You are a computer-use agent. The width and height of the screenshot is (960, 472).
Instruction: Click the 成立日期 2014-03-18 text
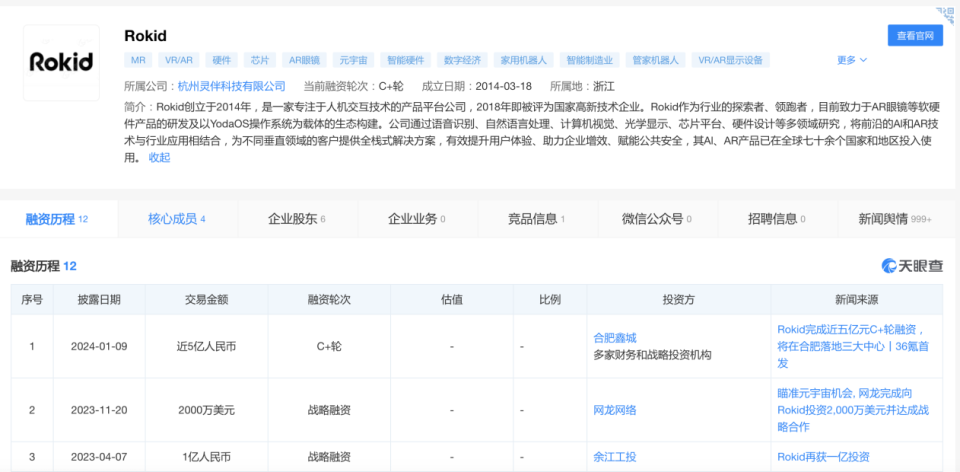(477, 86)
